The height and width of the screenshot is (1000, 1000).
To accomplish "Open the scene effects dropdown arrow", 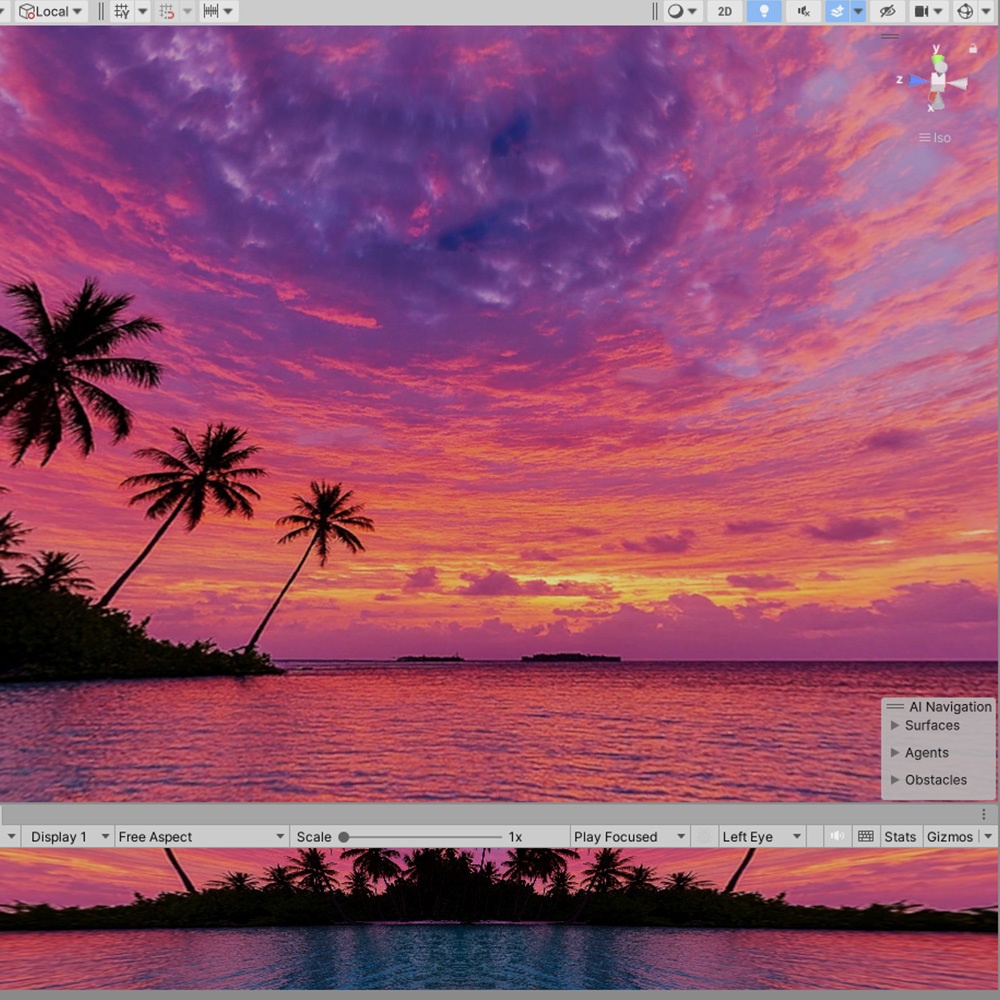I will pyautogui.click(x=858, y=11).
